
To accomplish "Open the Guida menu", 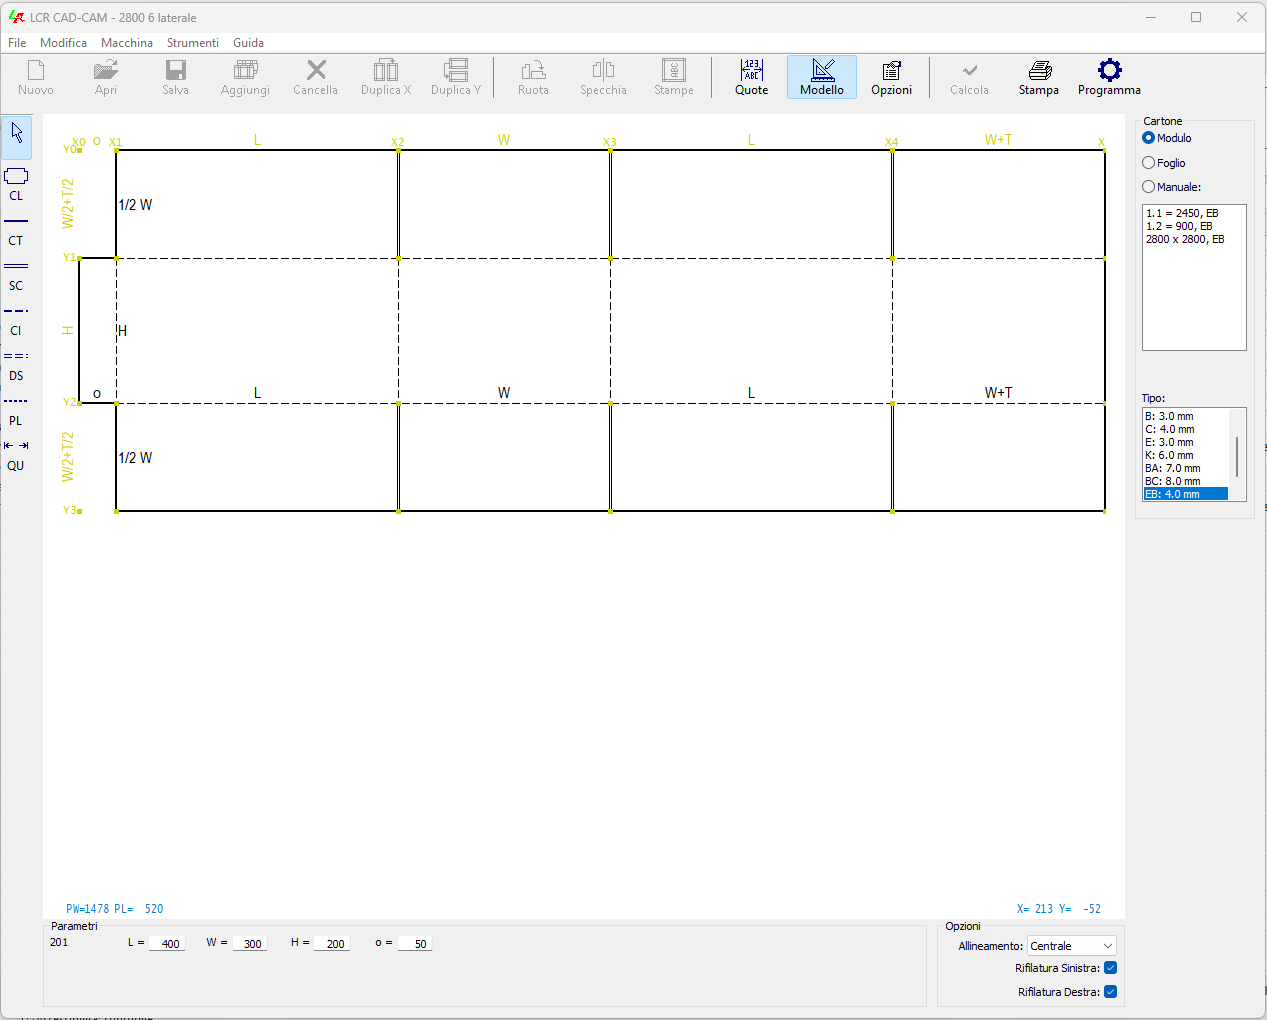I will click(249, 43).
